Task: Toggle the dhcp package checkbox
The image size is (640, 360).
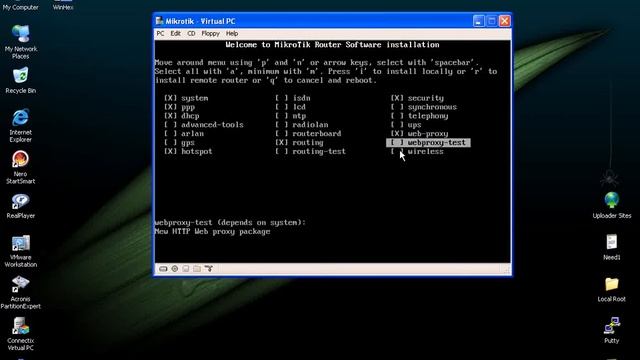Action: [x=170, y=116]
